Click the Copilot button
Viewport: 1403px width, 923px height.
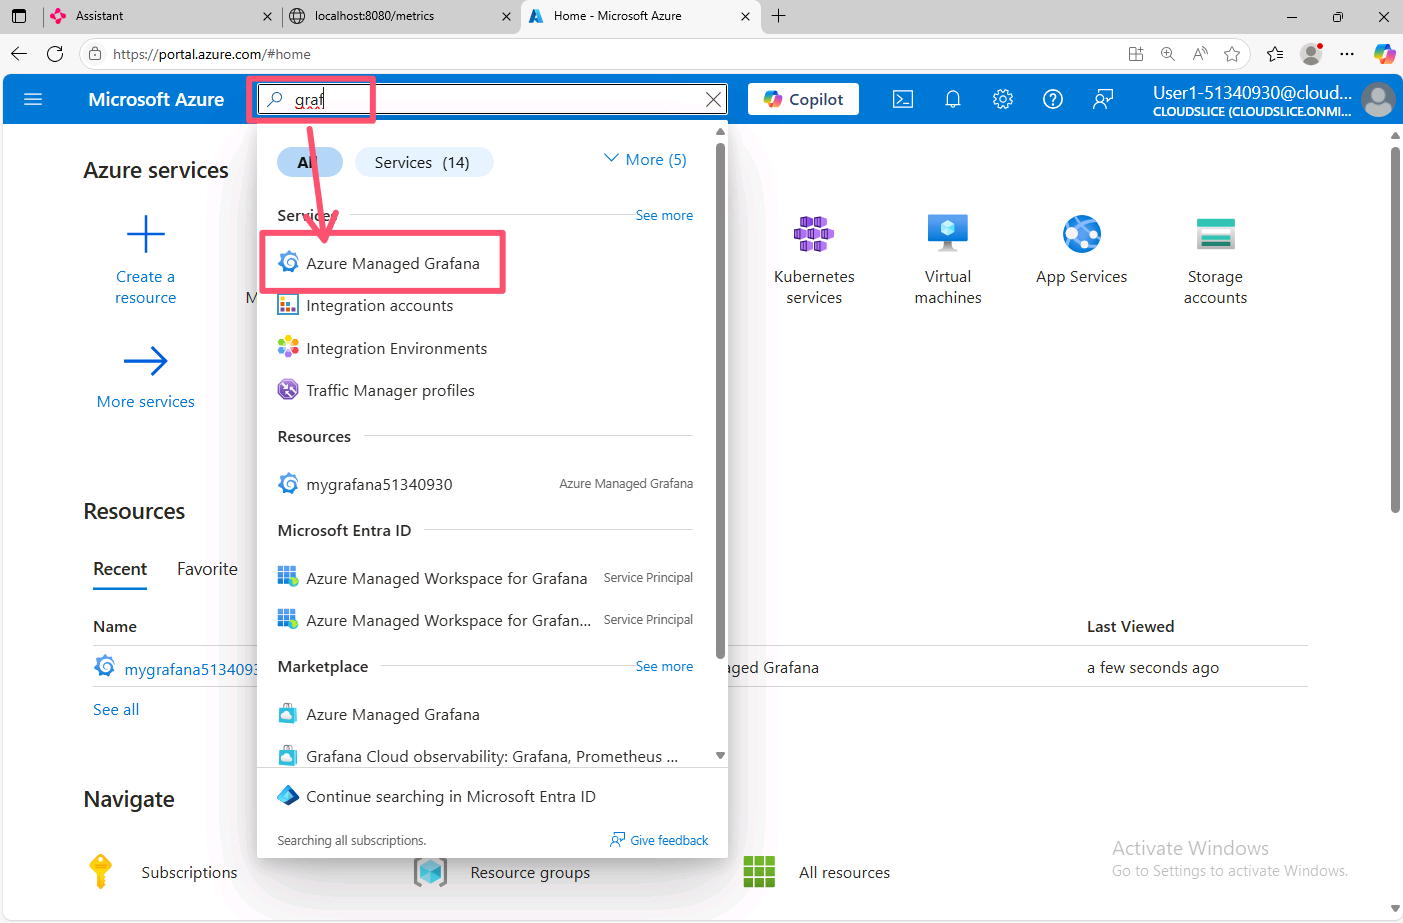pyautogui.click(x=803, y=99)
